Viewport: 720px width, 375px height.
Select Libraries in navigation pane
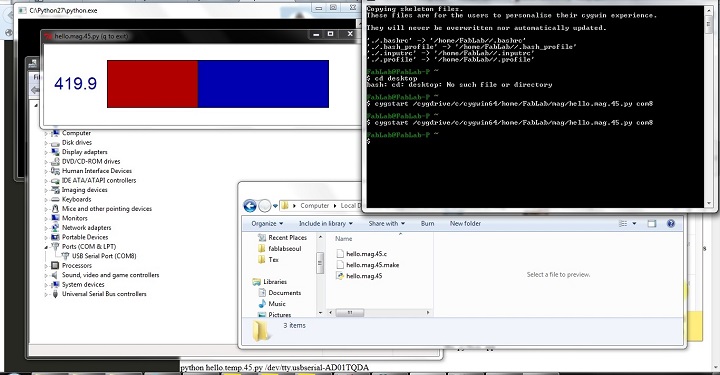pyautogui.click(x=270, y=282)
